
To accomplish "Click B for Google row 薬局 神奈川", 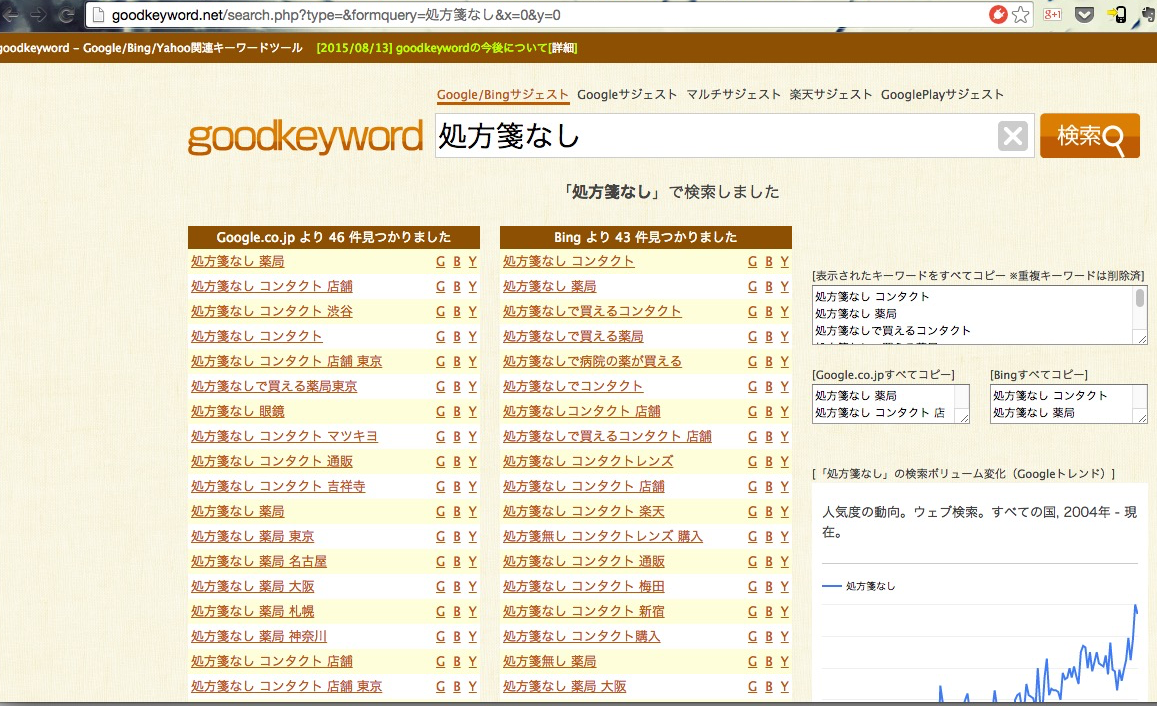I will click(457, 637).
